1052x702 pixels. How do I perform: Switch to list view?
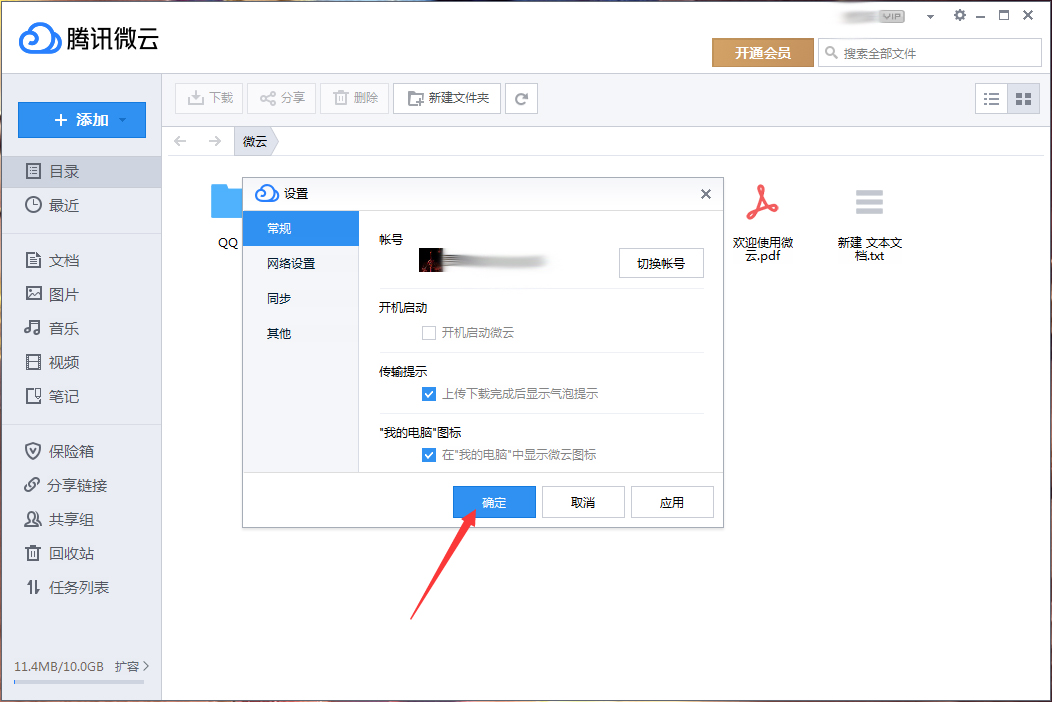tap(991, 98)
